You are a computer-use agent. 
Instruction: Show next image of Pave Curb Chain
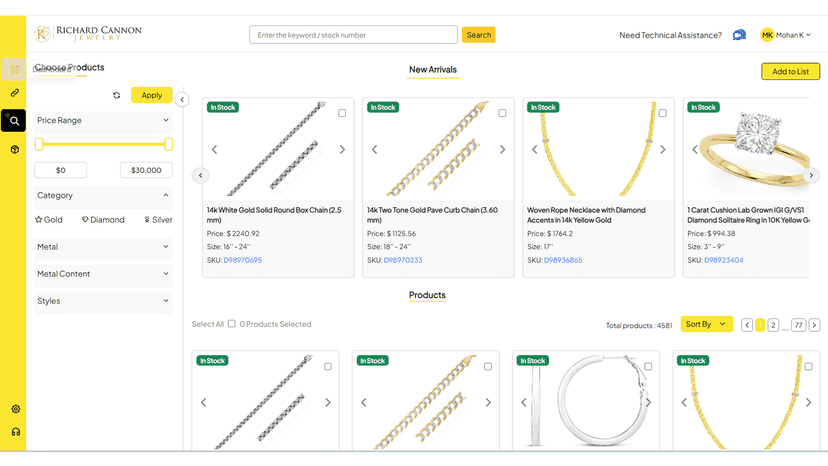pos(502,150)
